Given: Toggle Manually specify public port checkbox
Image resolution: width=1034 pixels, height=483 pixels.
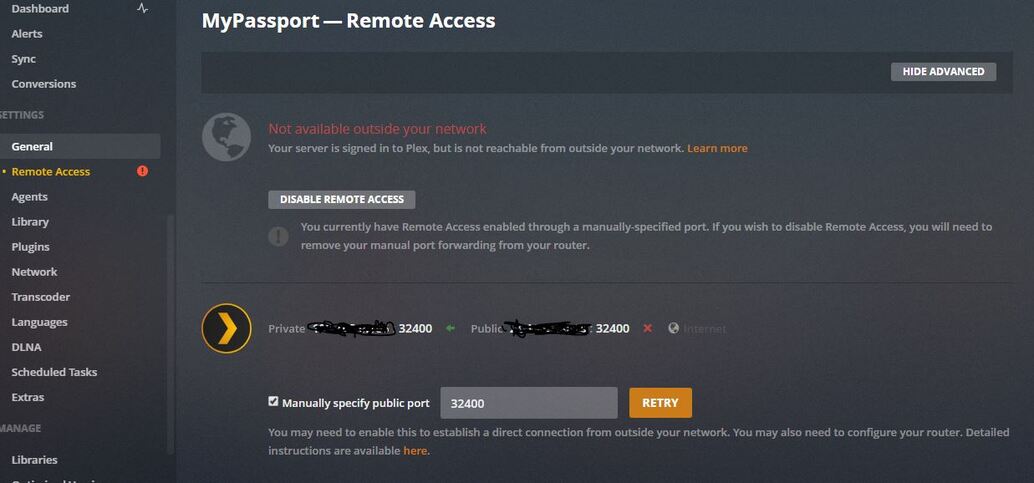Looking at the screenshot, I should (x=273, y=402).
